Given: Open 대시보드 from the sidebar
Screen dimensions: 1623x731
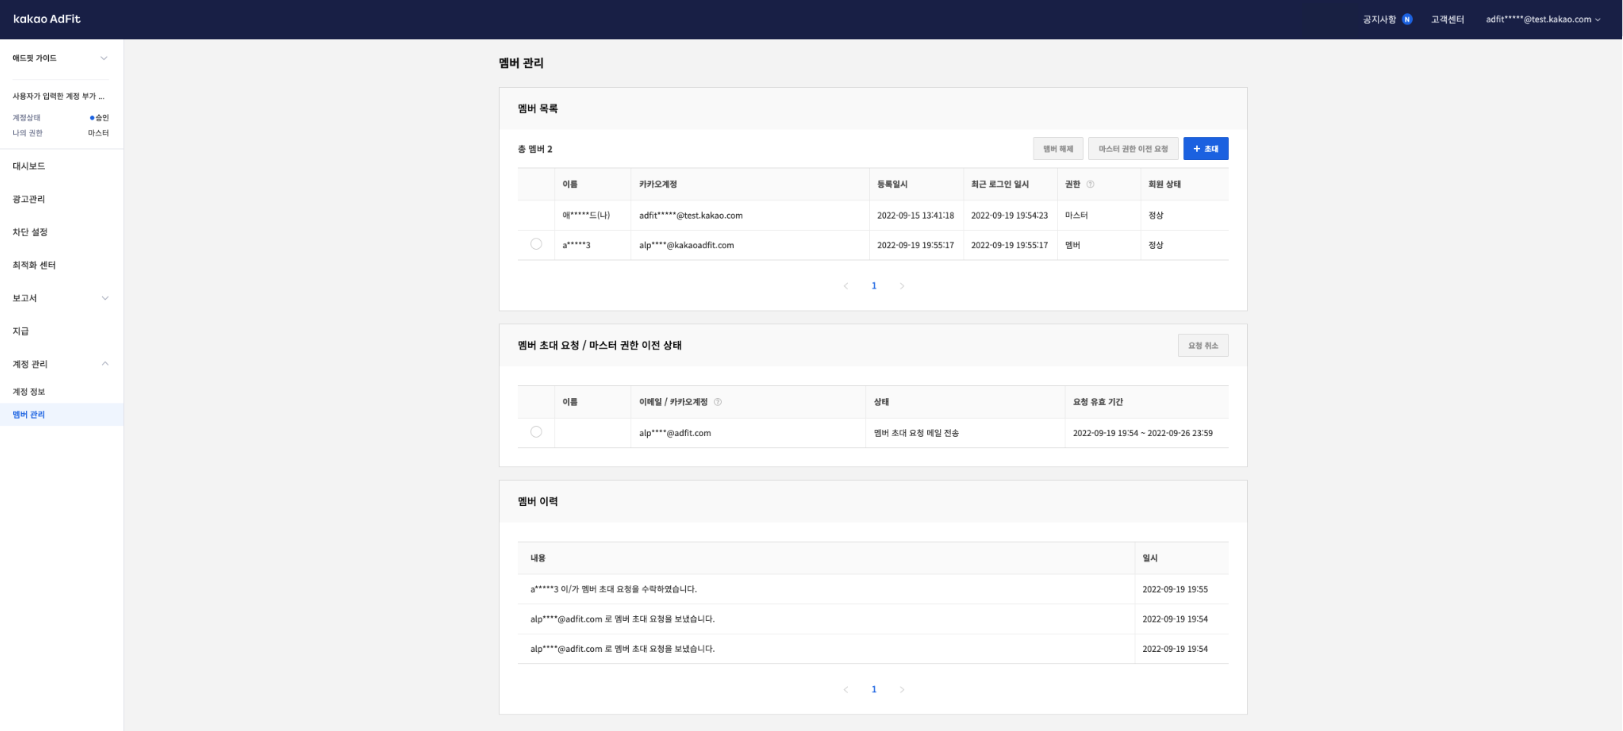Looking at the screenshot, I should (29, 166).
